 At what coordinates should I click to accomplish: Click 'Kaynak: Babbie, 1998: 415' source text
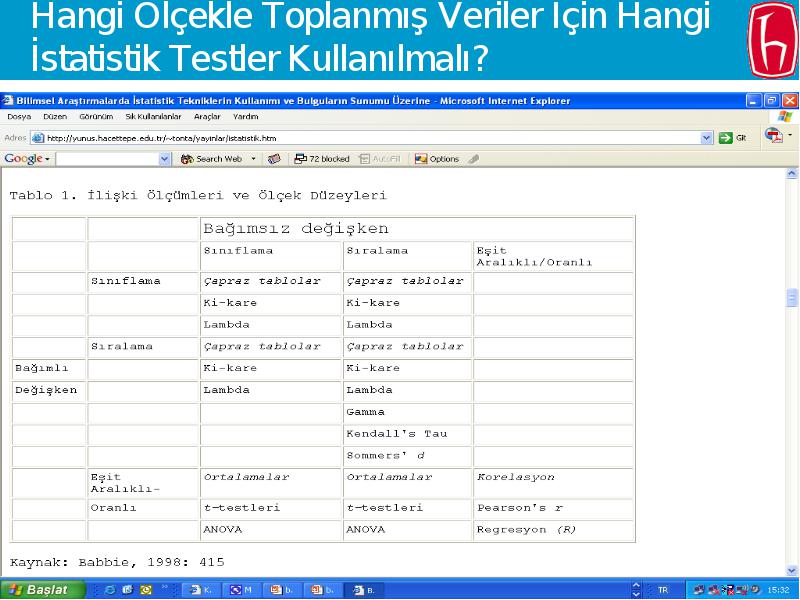tap(117, 562)
